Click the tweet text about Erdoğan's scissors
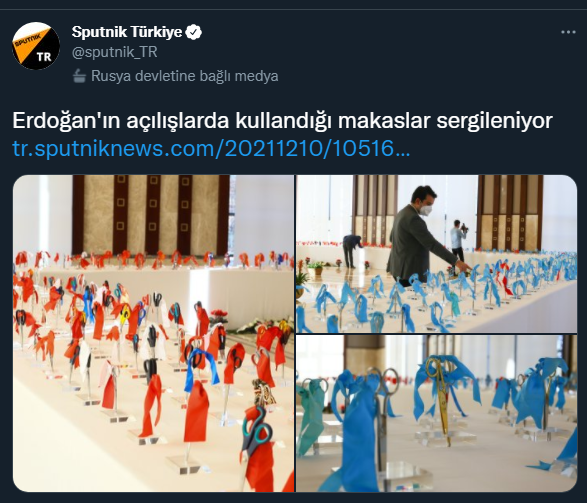This screenshot has width=587, height=503. 283,121
